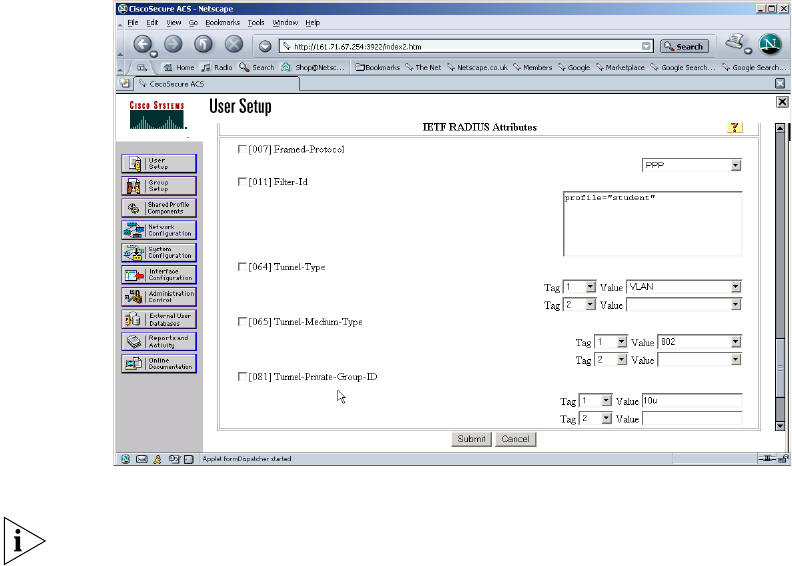Screen dimensions: 792x566
Task: Click the Submit button
Action: [x=471, y=439]
